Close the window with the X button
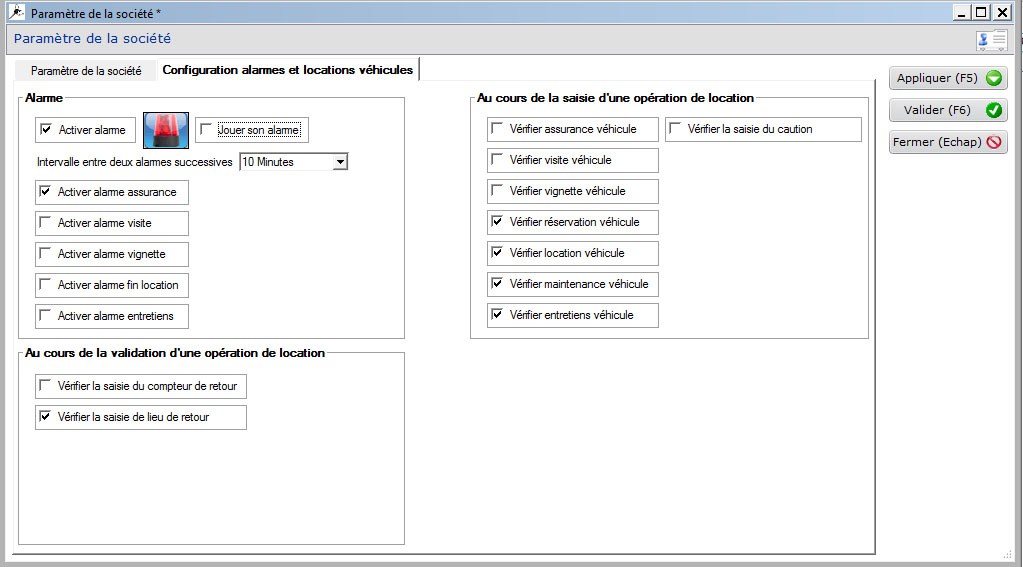The height and width of the screenshot is (567, 1023). click(1002, 12)
